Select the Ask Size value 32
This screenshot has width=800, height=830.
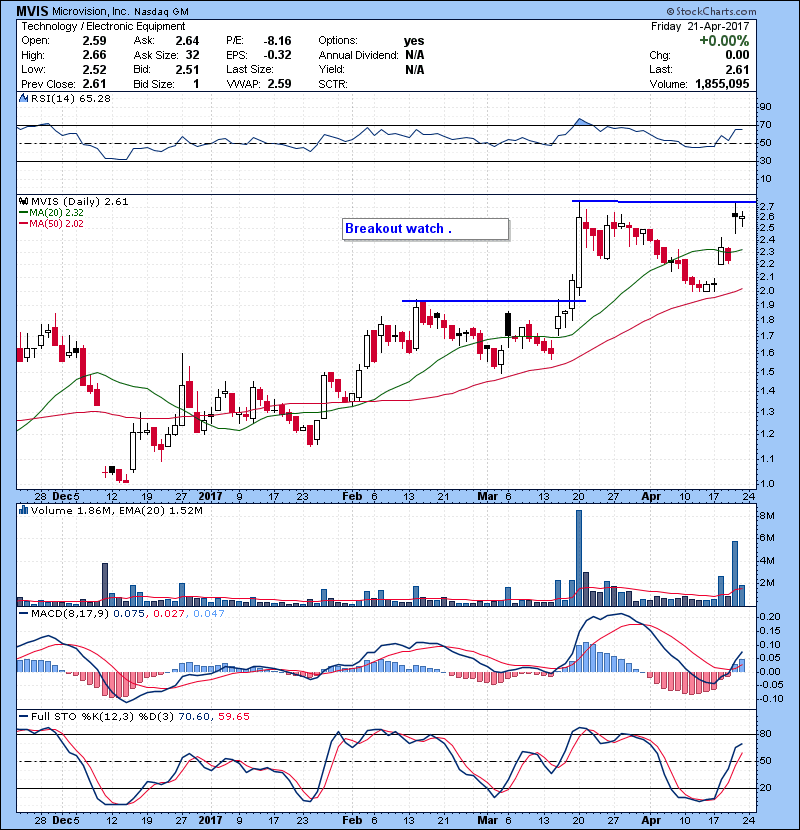[193, 55]
